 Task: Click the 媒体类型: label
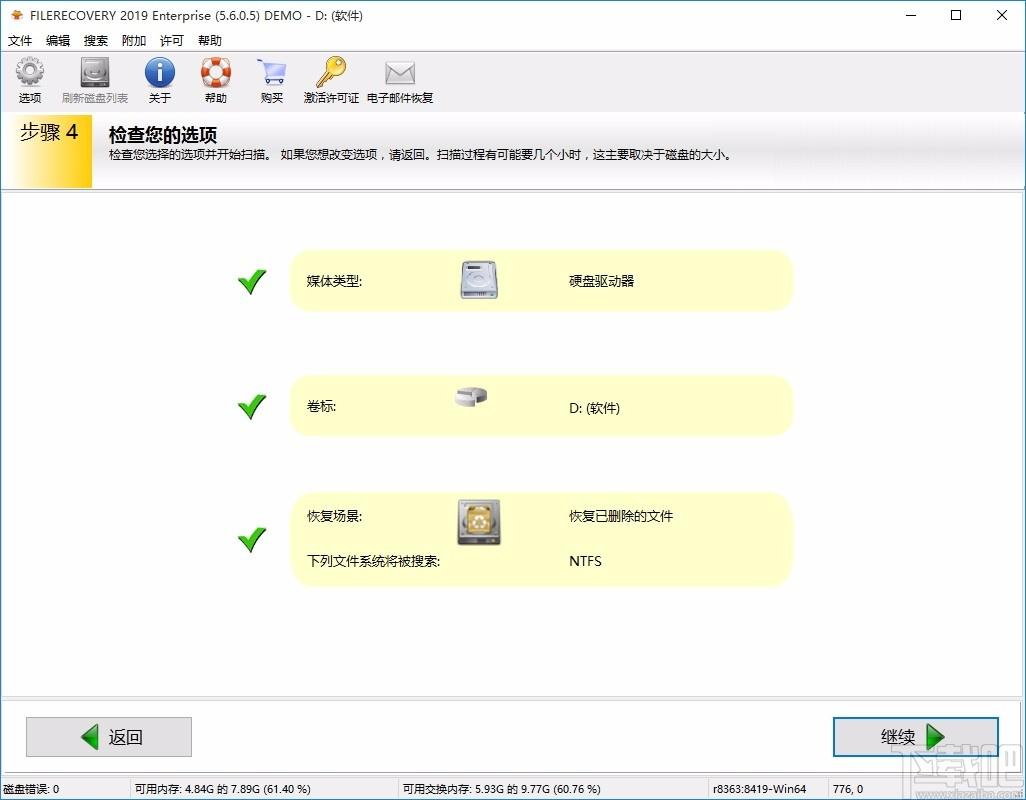click(334, 281)
